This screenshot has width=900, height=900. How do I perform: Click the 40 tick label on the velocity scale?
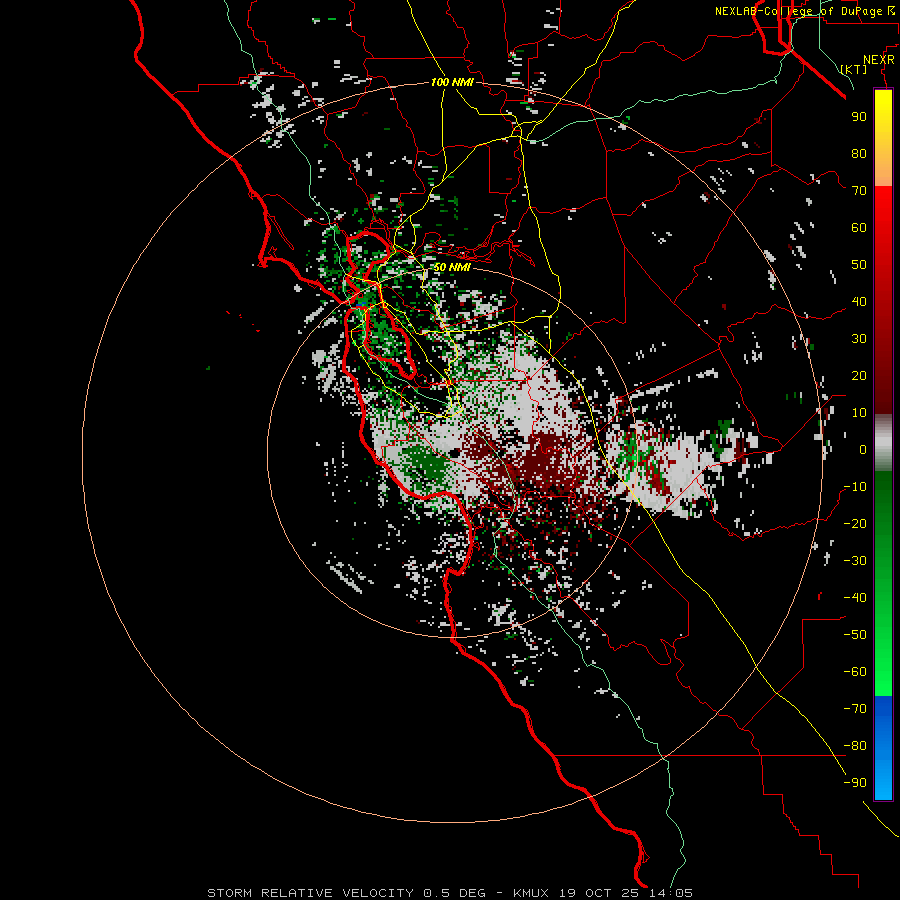pos(859,301)
